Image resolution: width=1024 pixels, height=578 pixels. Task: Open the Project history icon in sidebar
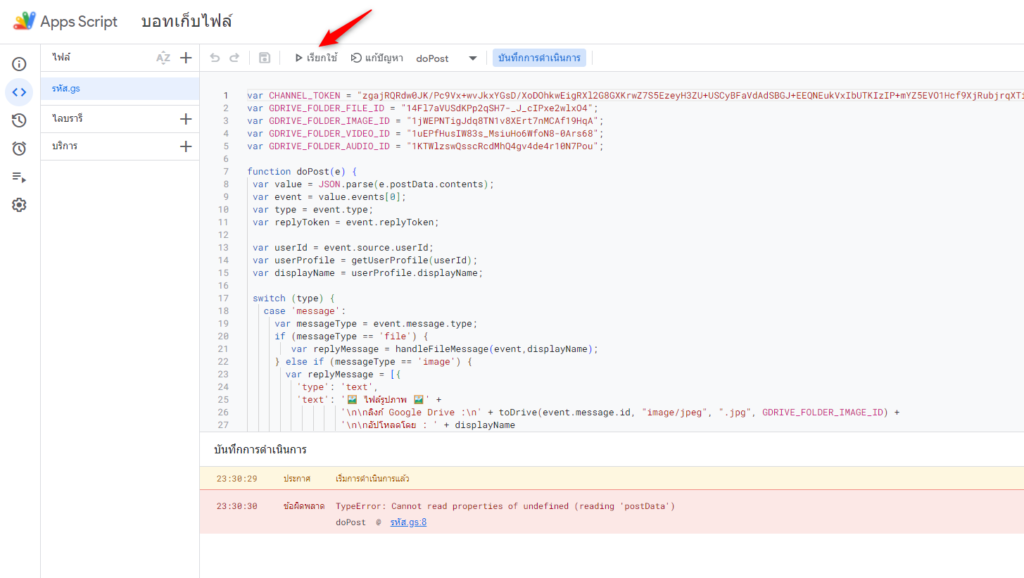point(19,120)
